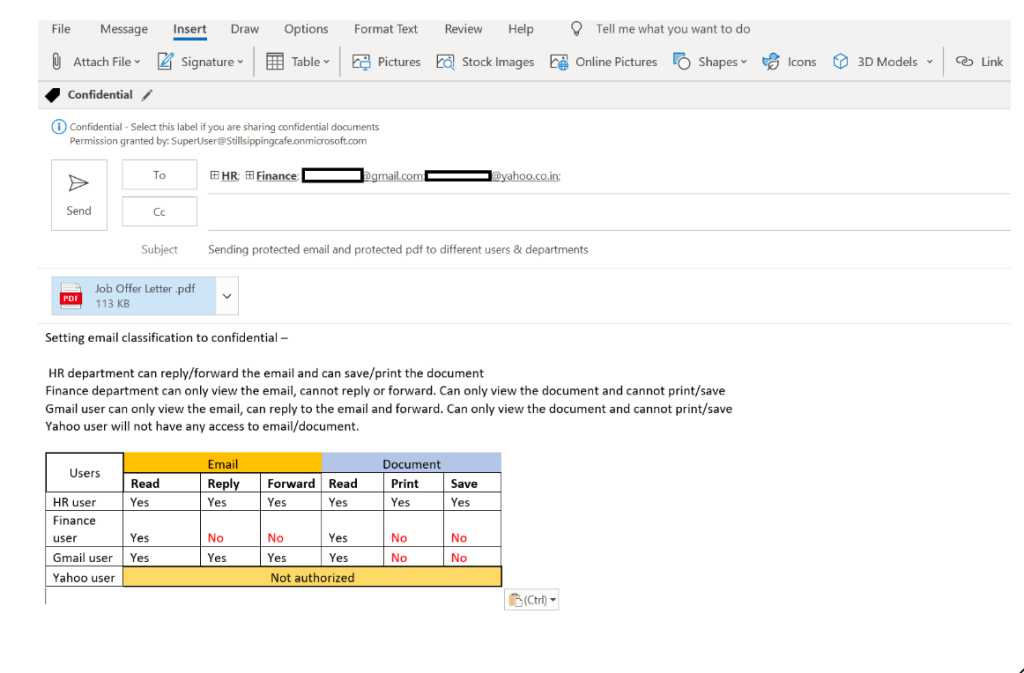Click the yahoo.co.in recipient address
The width and height of the screenshot is (1024, 673).
[492, 176]
